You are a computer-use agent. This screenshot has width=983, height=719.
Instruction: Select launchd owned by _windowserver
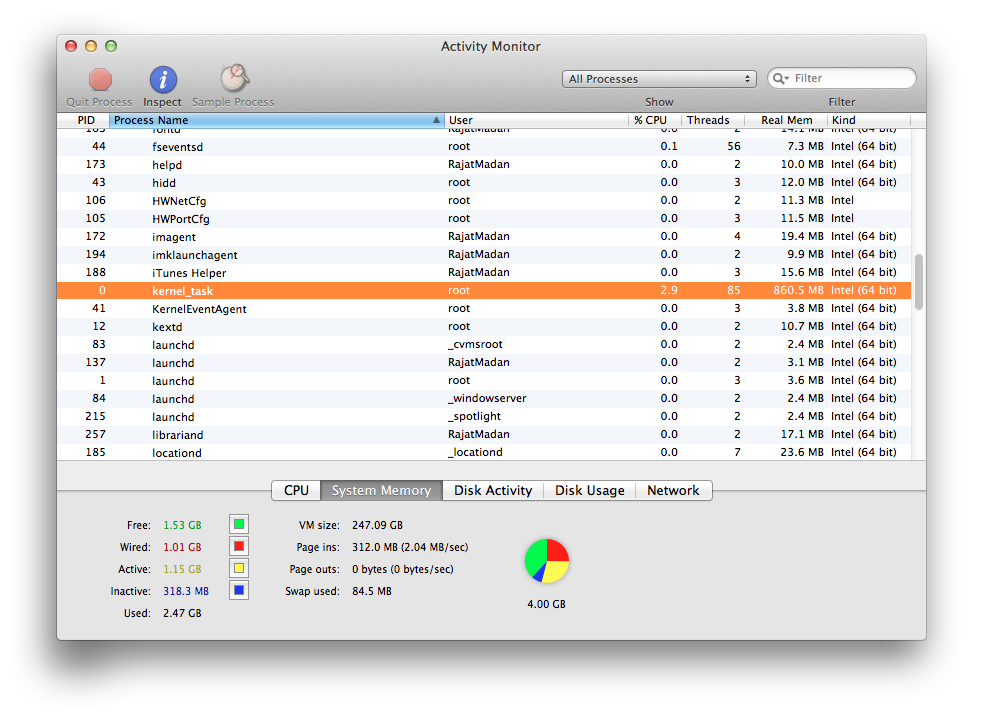point(484,398)
